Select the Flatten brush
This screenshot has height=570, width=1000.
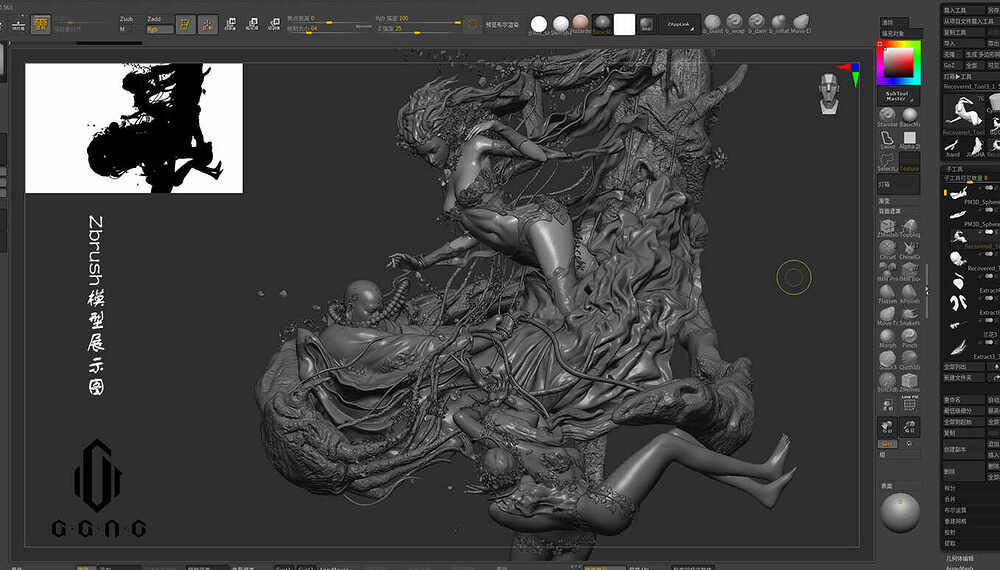[887, 294]
